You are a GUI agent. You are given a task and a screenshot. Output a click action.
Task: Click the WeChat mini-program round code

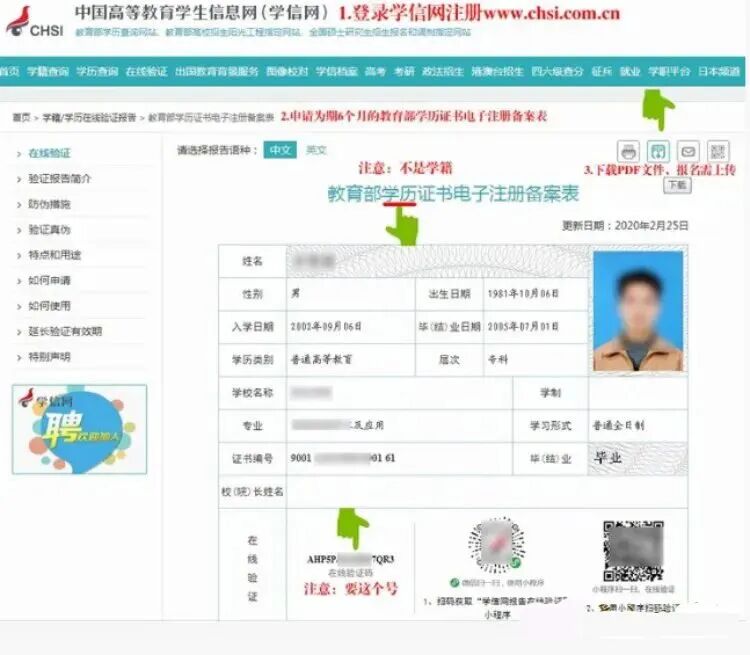click(496, 545)
